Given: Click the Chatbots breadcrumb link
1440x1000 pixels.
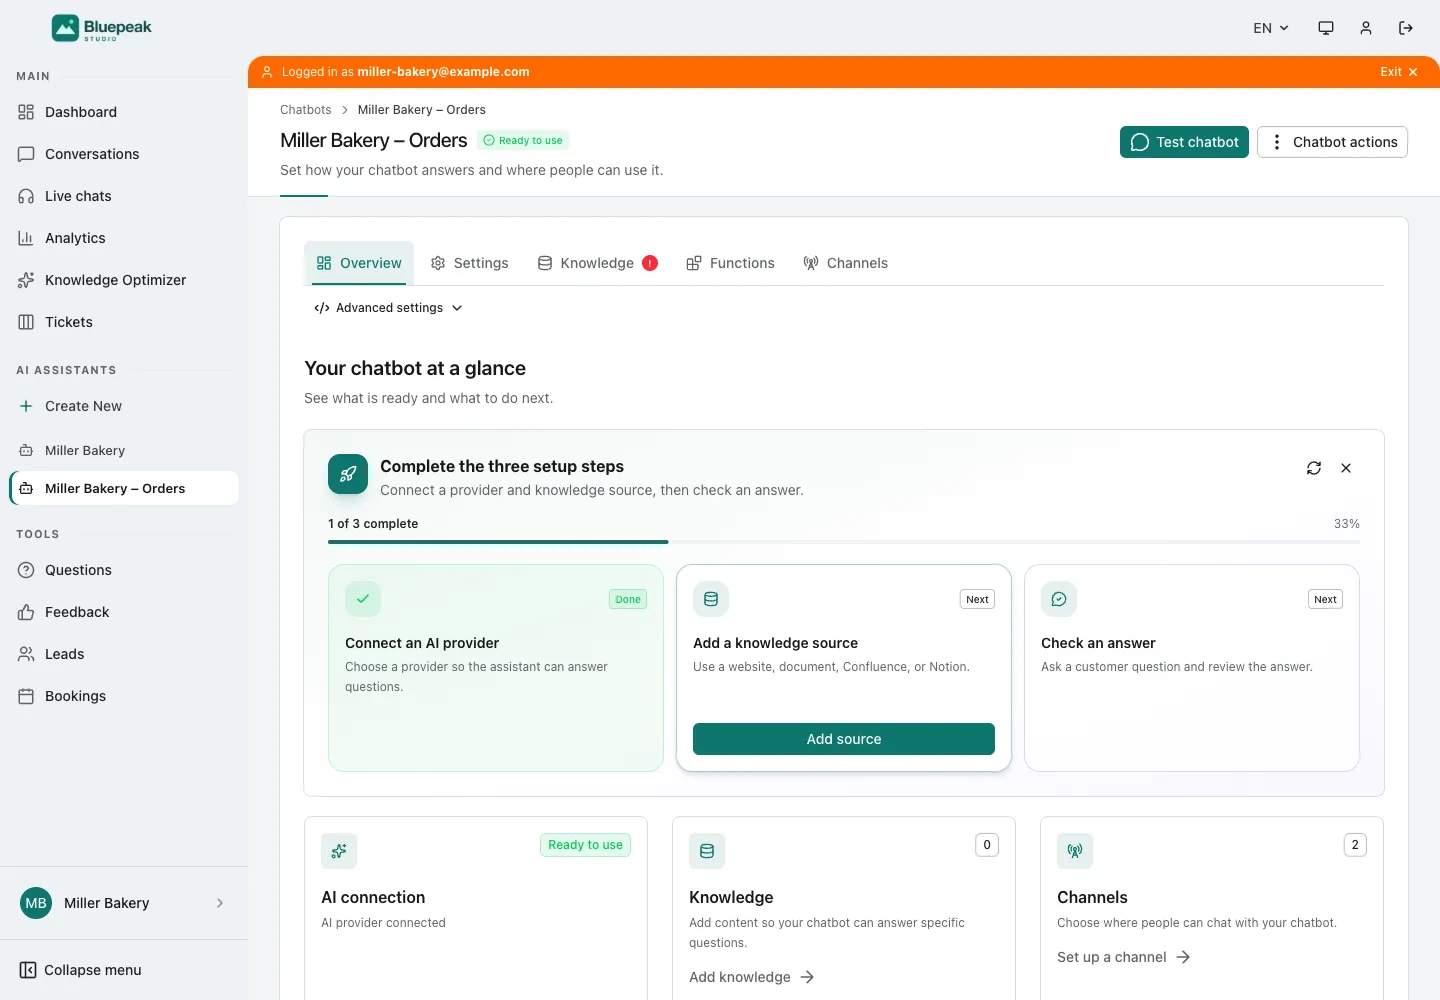Looking at the screenshot, I should [x=305, y=110].
